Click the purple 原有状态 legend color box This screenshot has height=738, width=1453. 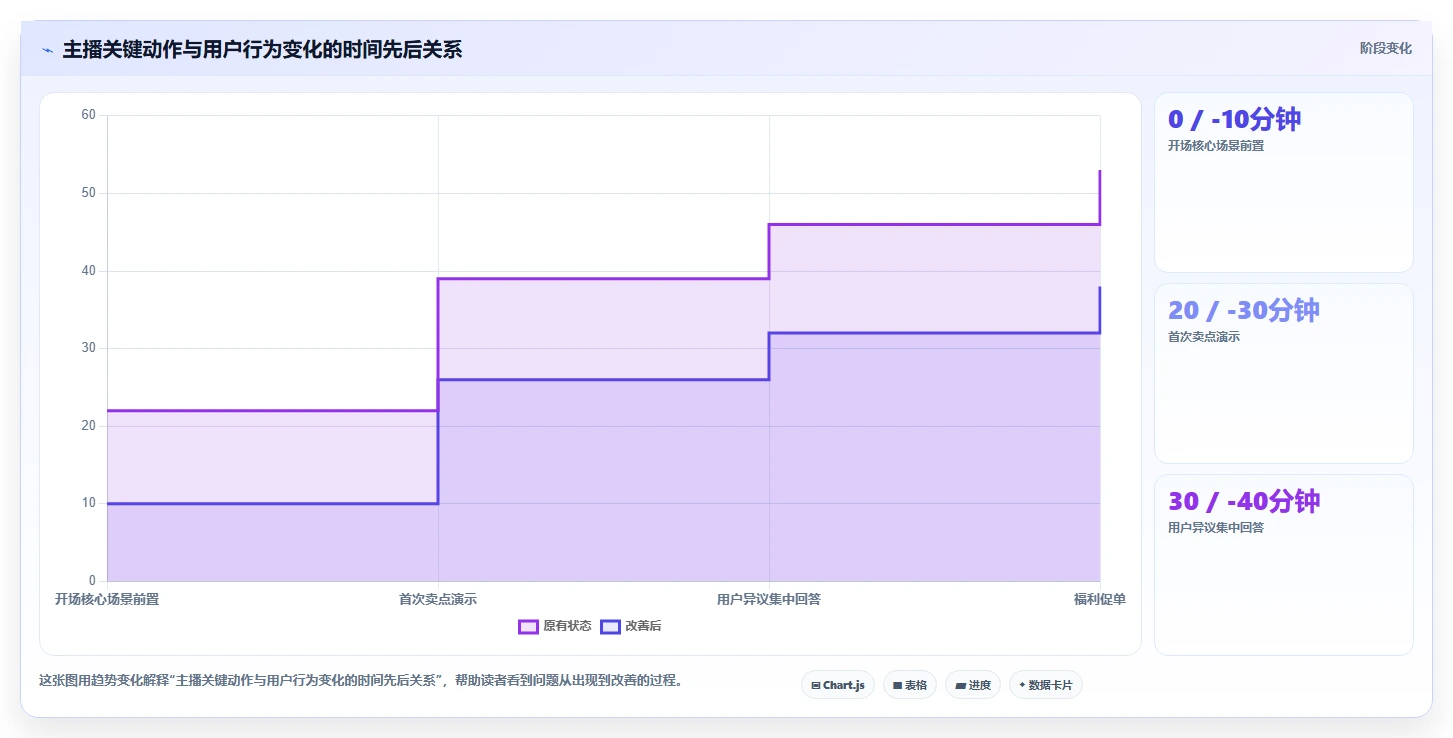(x=528, y=627)
